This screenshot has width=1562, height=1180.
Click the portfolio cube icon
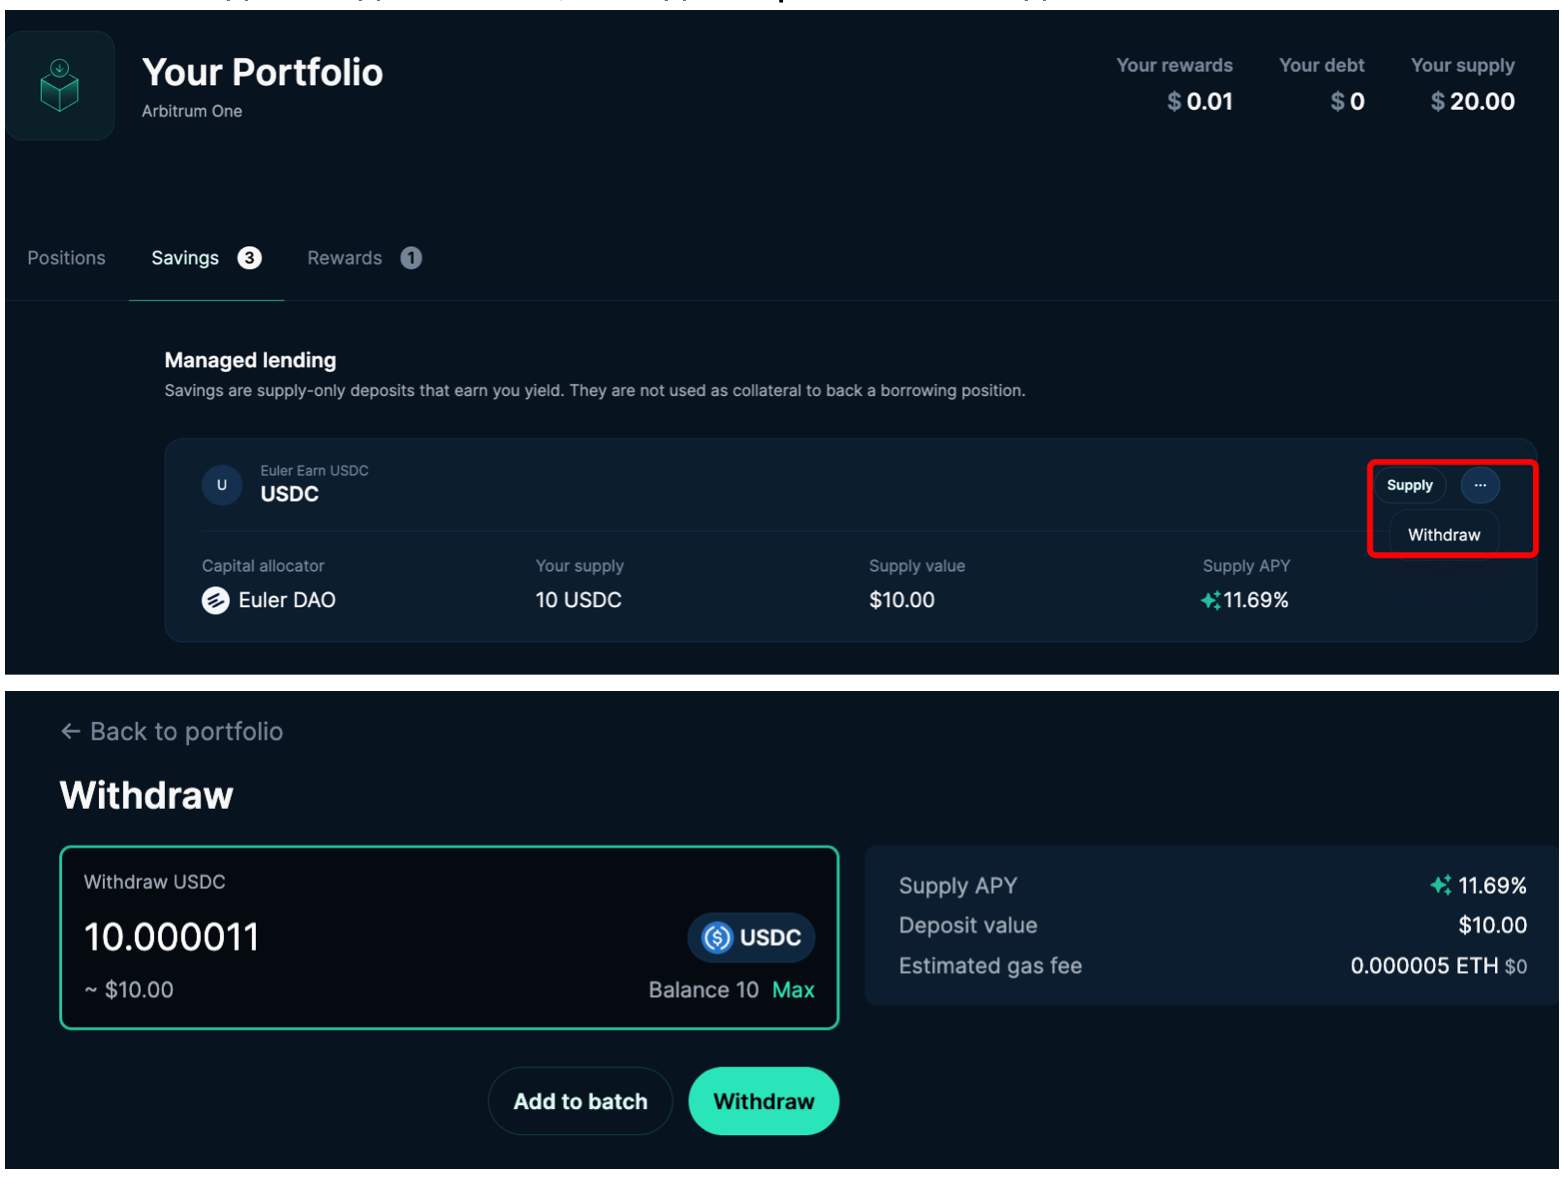[x=59, y=86]
